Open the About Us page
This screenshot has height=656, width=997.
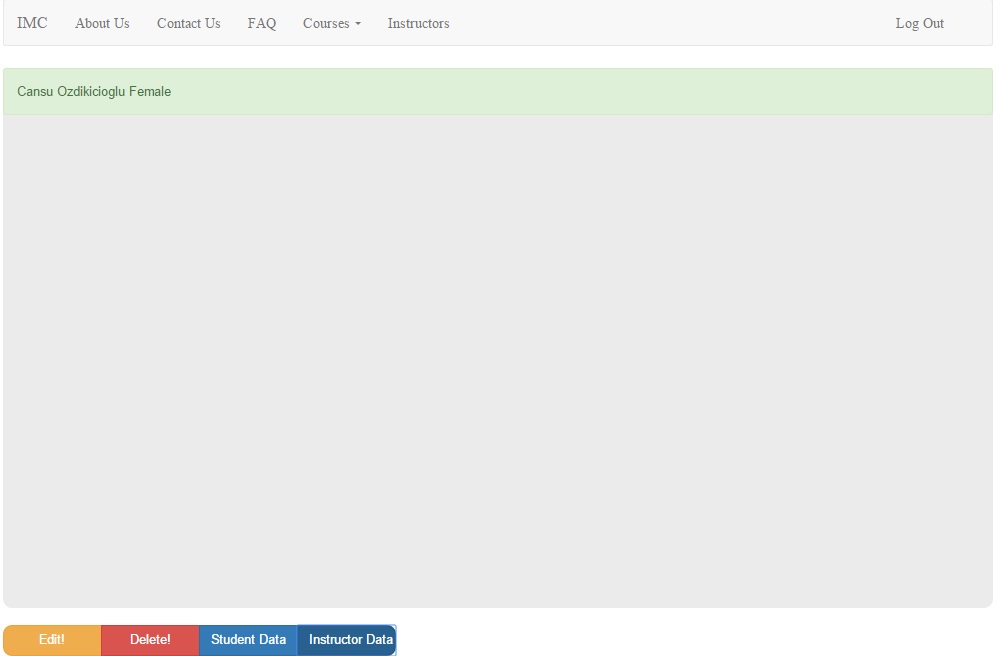tap(102, 23)
